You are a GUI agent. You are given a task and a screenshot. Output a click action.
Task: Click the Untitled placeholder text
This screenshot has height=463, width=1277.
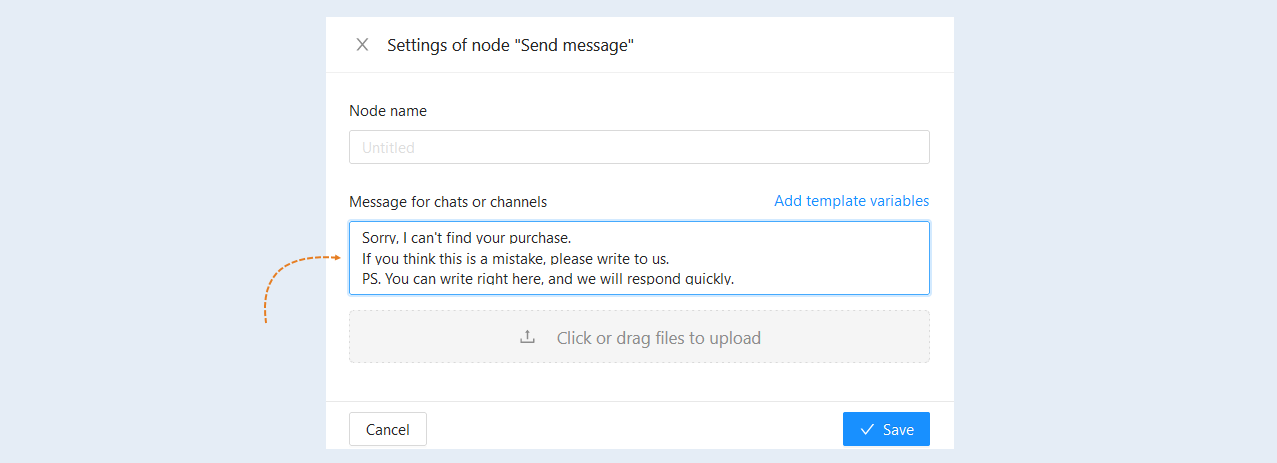point(388,148)
